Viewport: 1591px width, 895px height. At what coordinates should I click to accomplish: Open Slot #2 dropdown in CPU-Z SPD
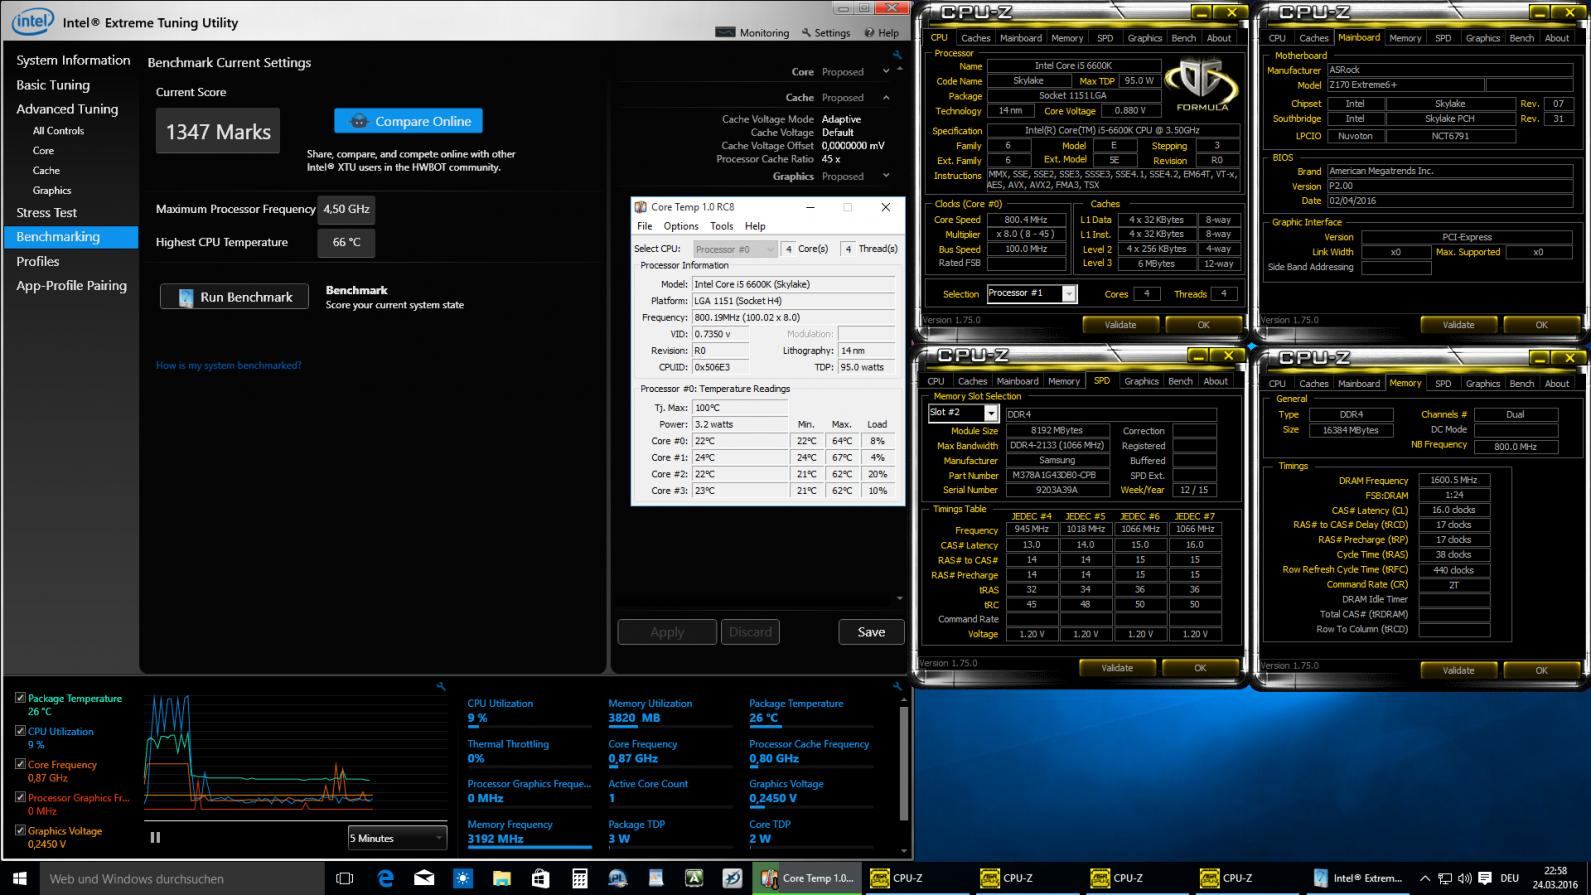[x=963, y=413]
